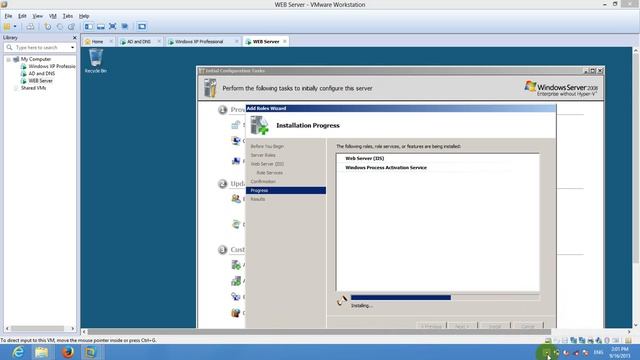Toggle Unity mode in the toolbar
640x360 pixels.
coord(125,27)
